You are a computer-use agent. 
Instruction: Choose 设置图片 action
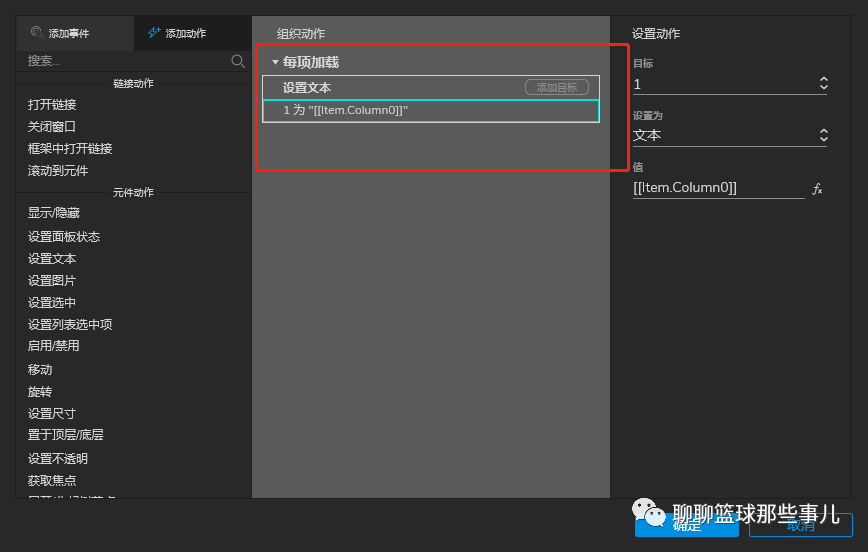(x=51, y=281)
